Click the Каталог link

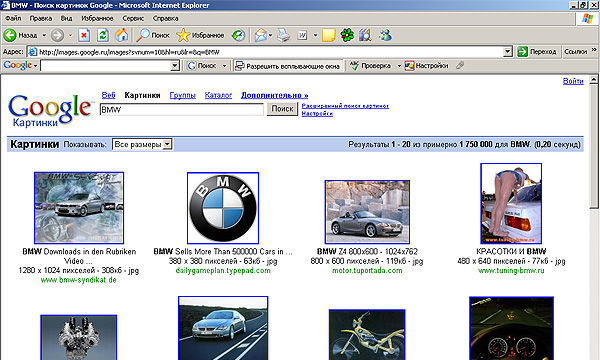tap(218, 95)
